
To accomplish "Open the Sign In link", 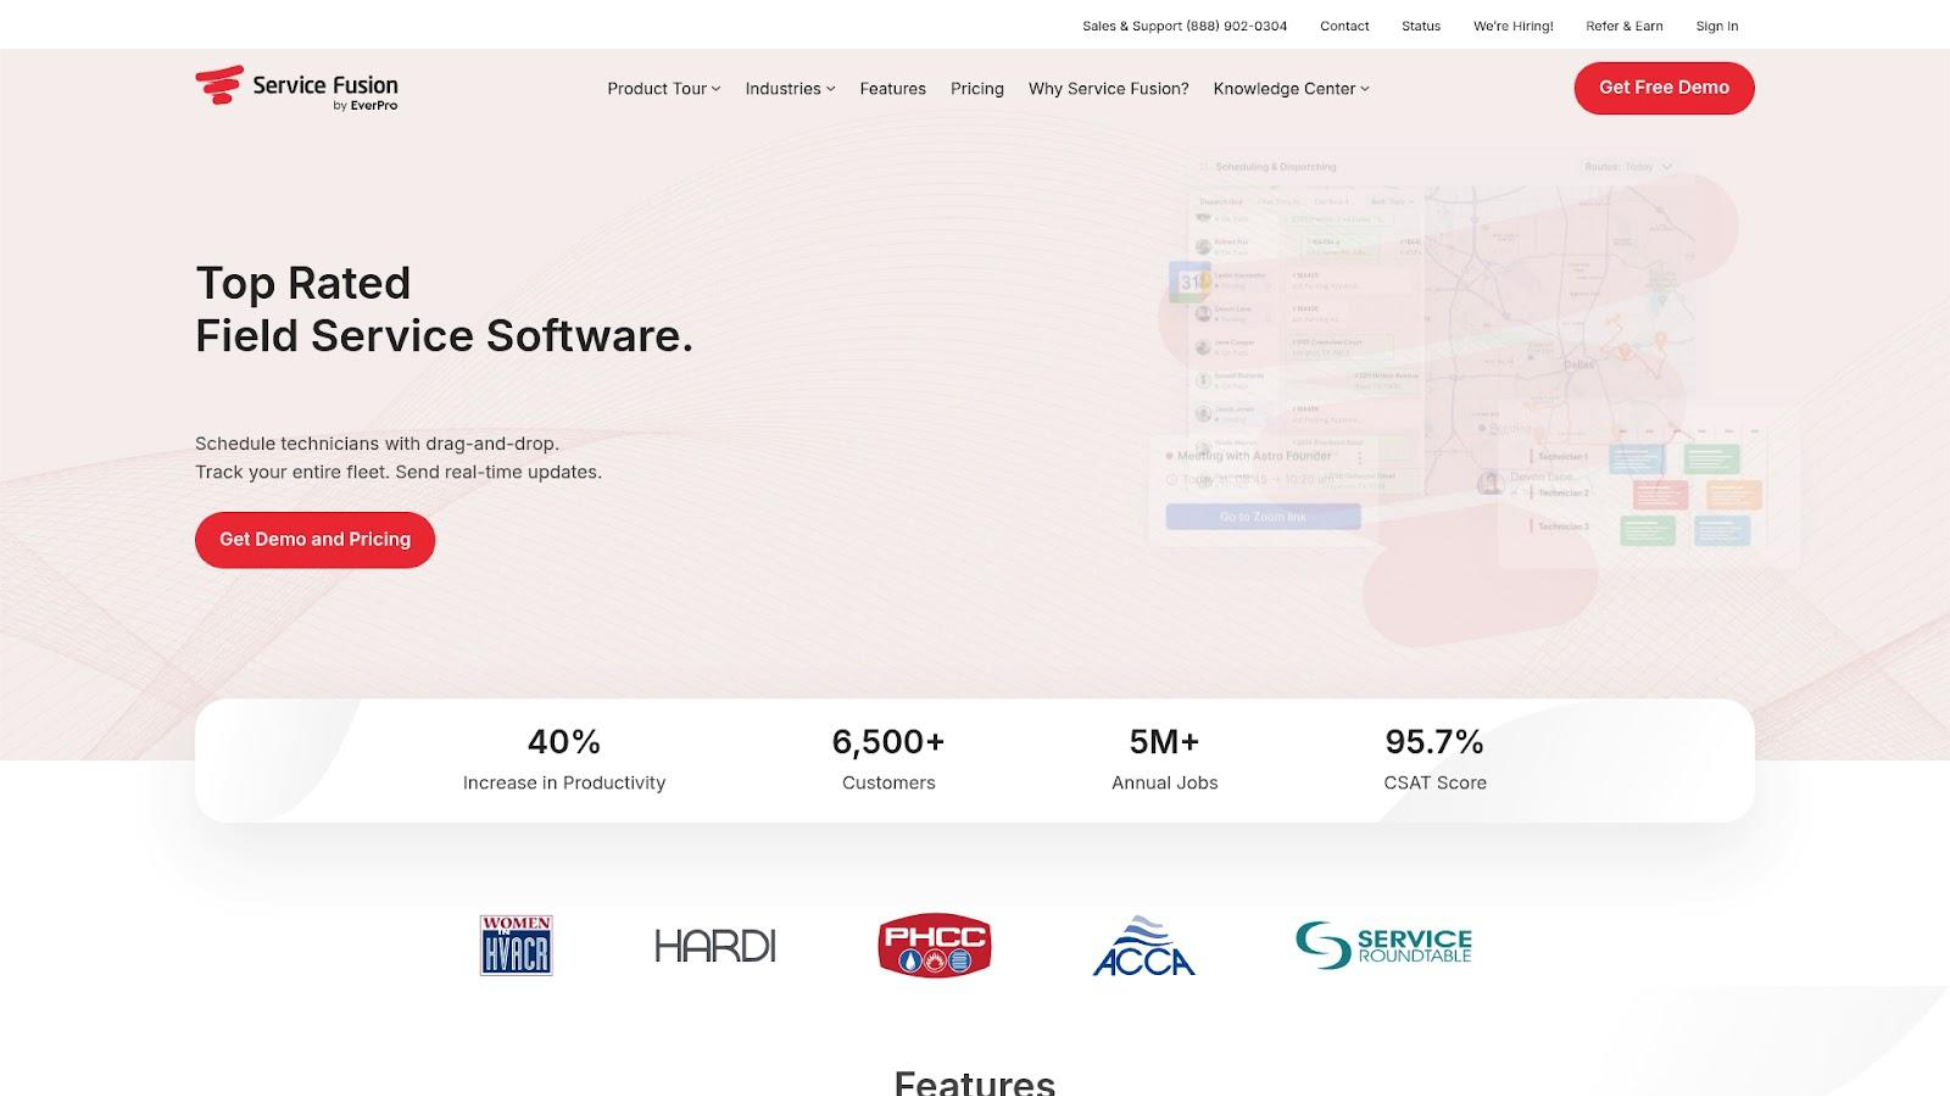I will point(1716,26).
